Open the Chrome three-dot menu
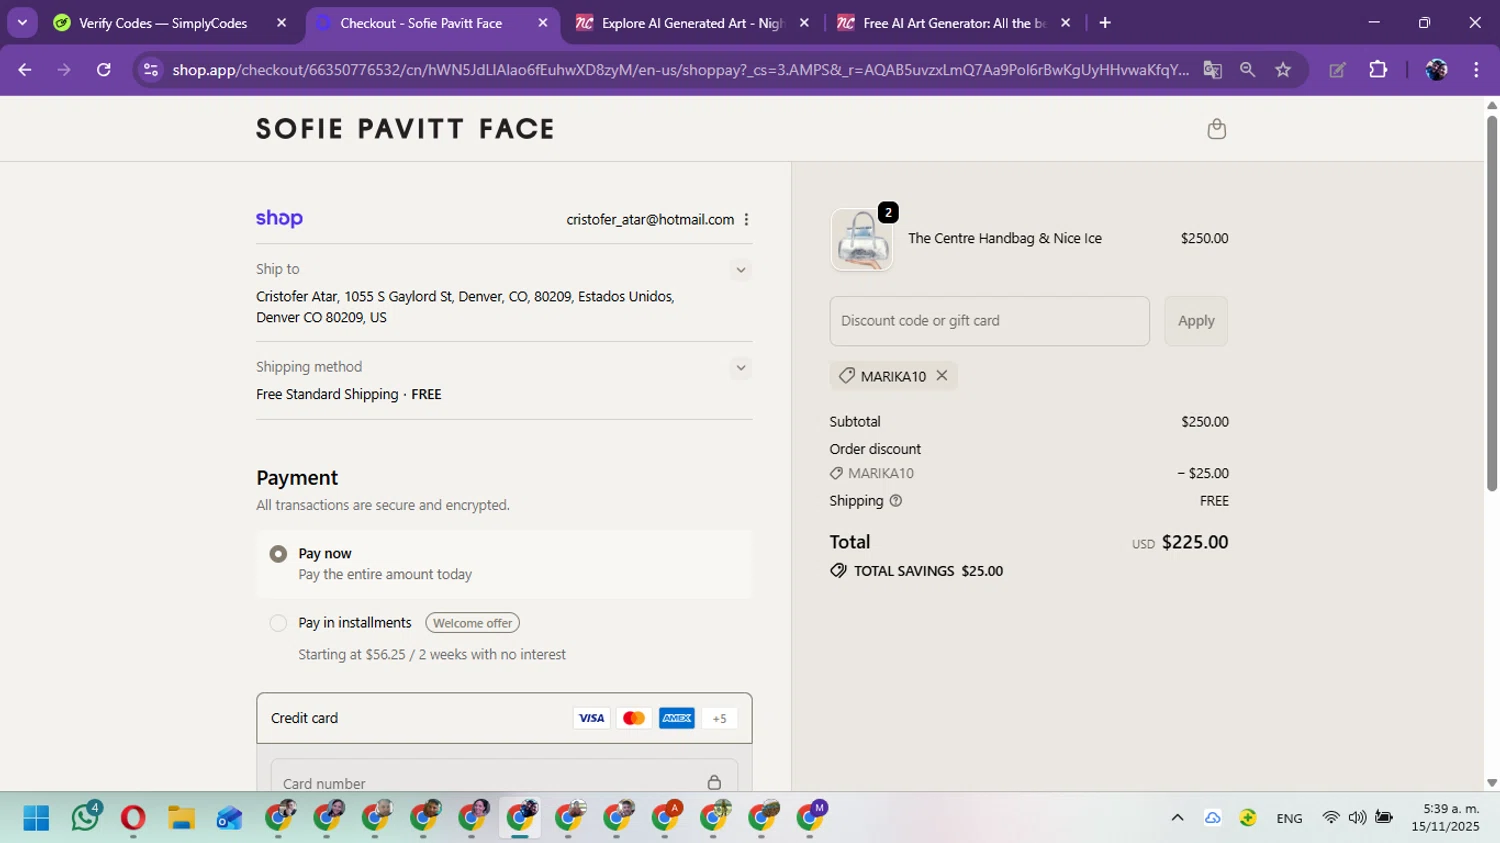1500x843 pixels. pyautogui.click(x=1476, y=70)
